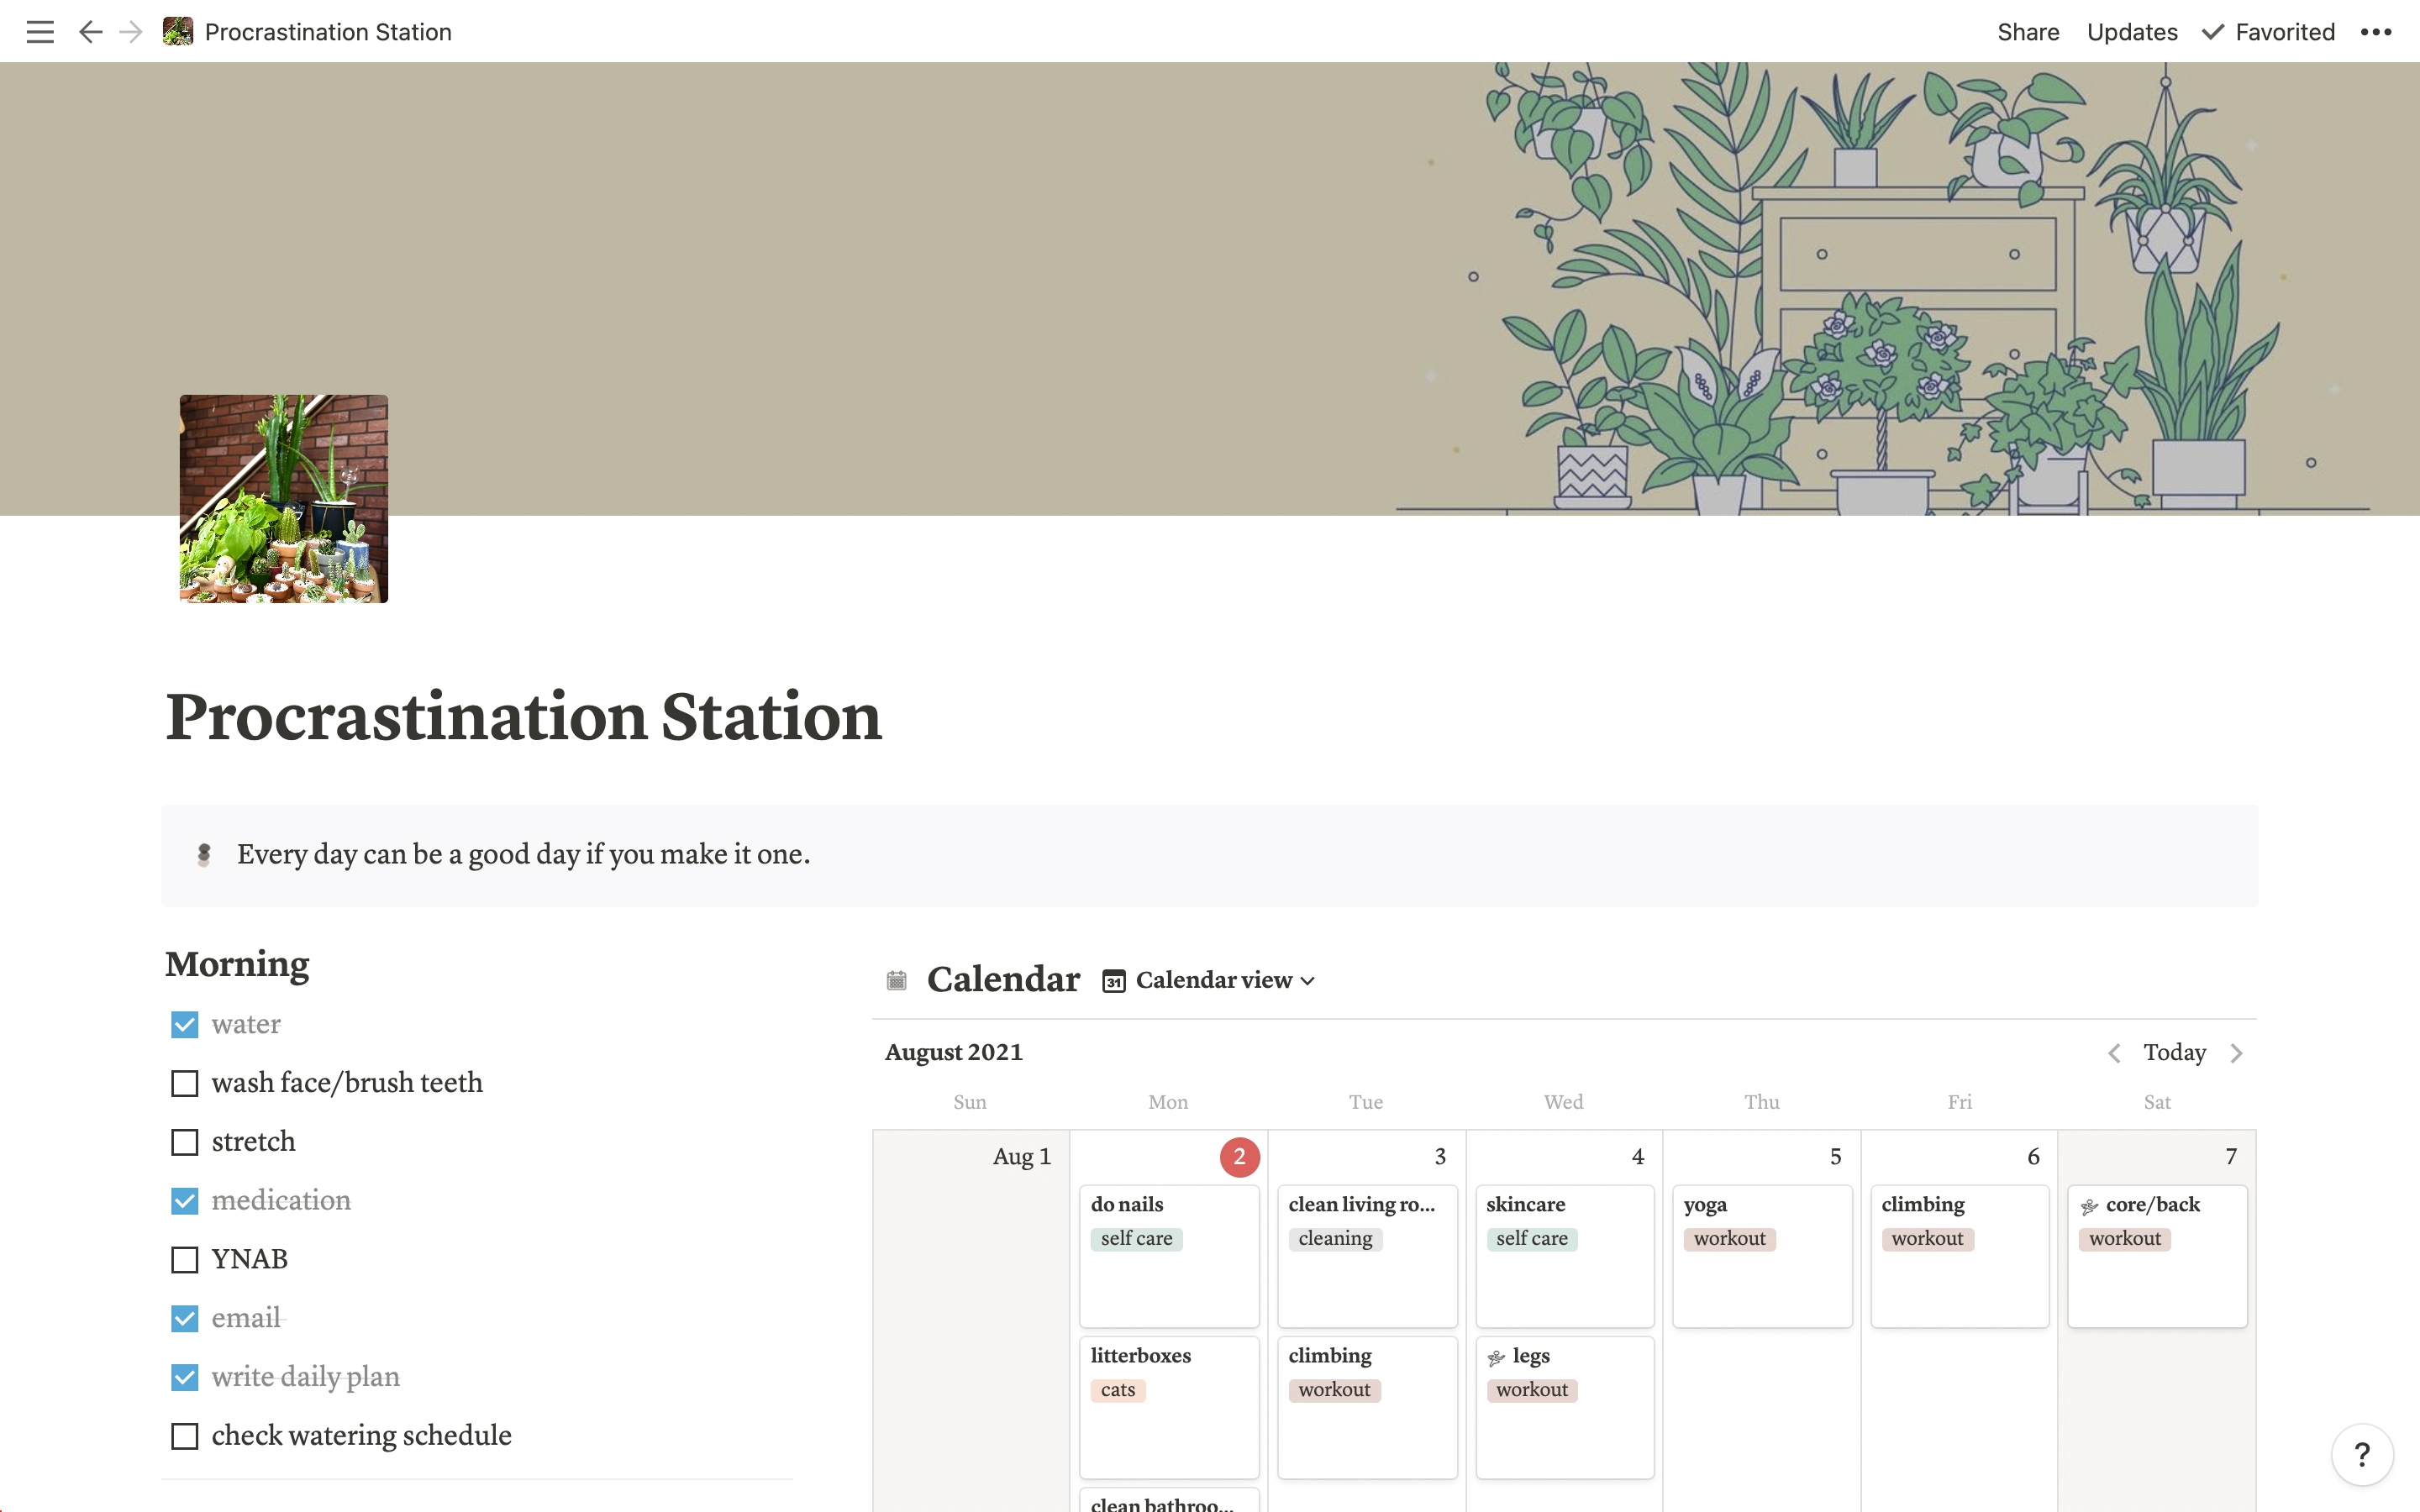This screenshot has height=1512, width=2420.
Task: Click the cats tag on litterboxes
Action: [x=1118, y=1390]
